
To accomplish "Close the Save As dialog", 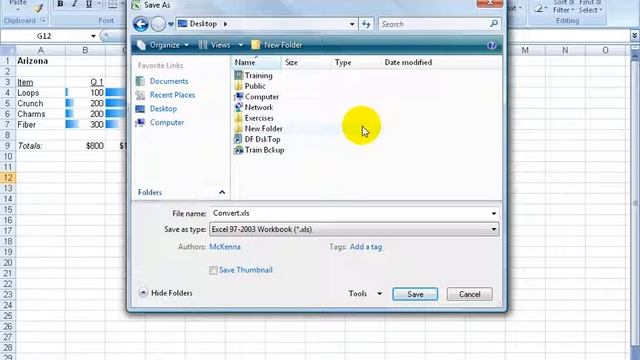I will click(x=489, y=3).
